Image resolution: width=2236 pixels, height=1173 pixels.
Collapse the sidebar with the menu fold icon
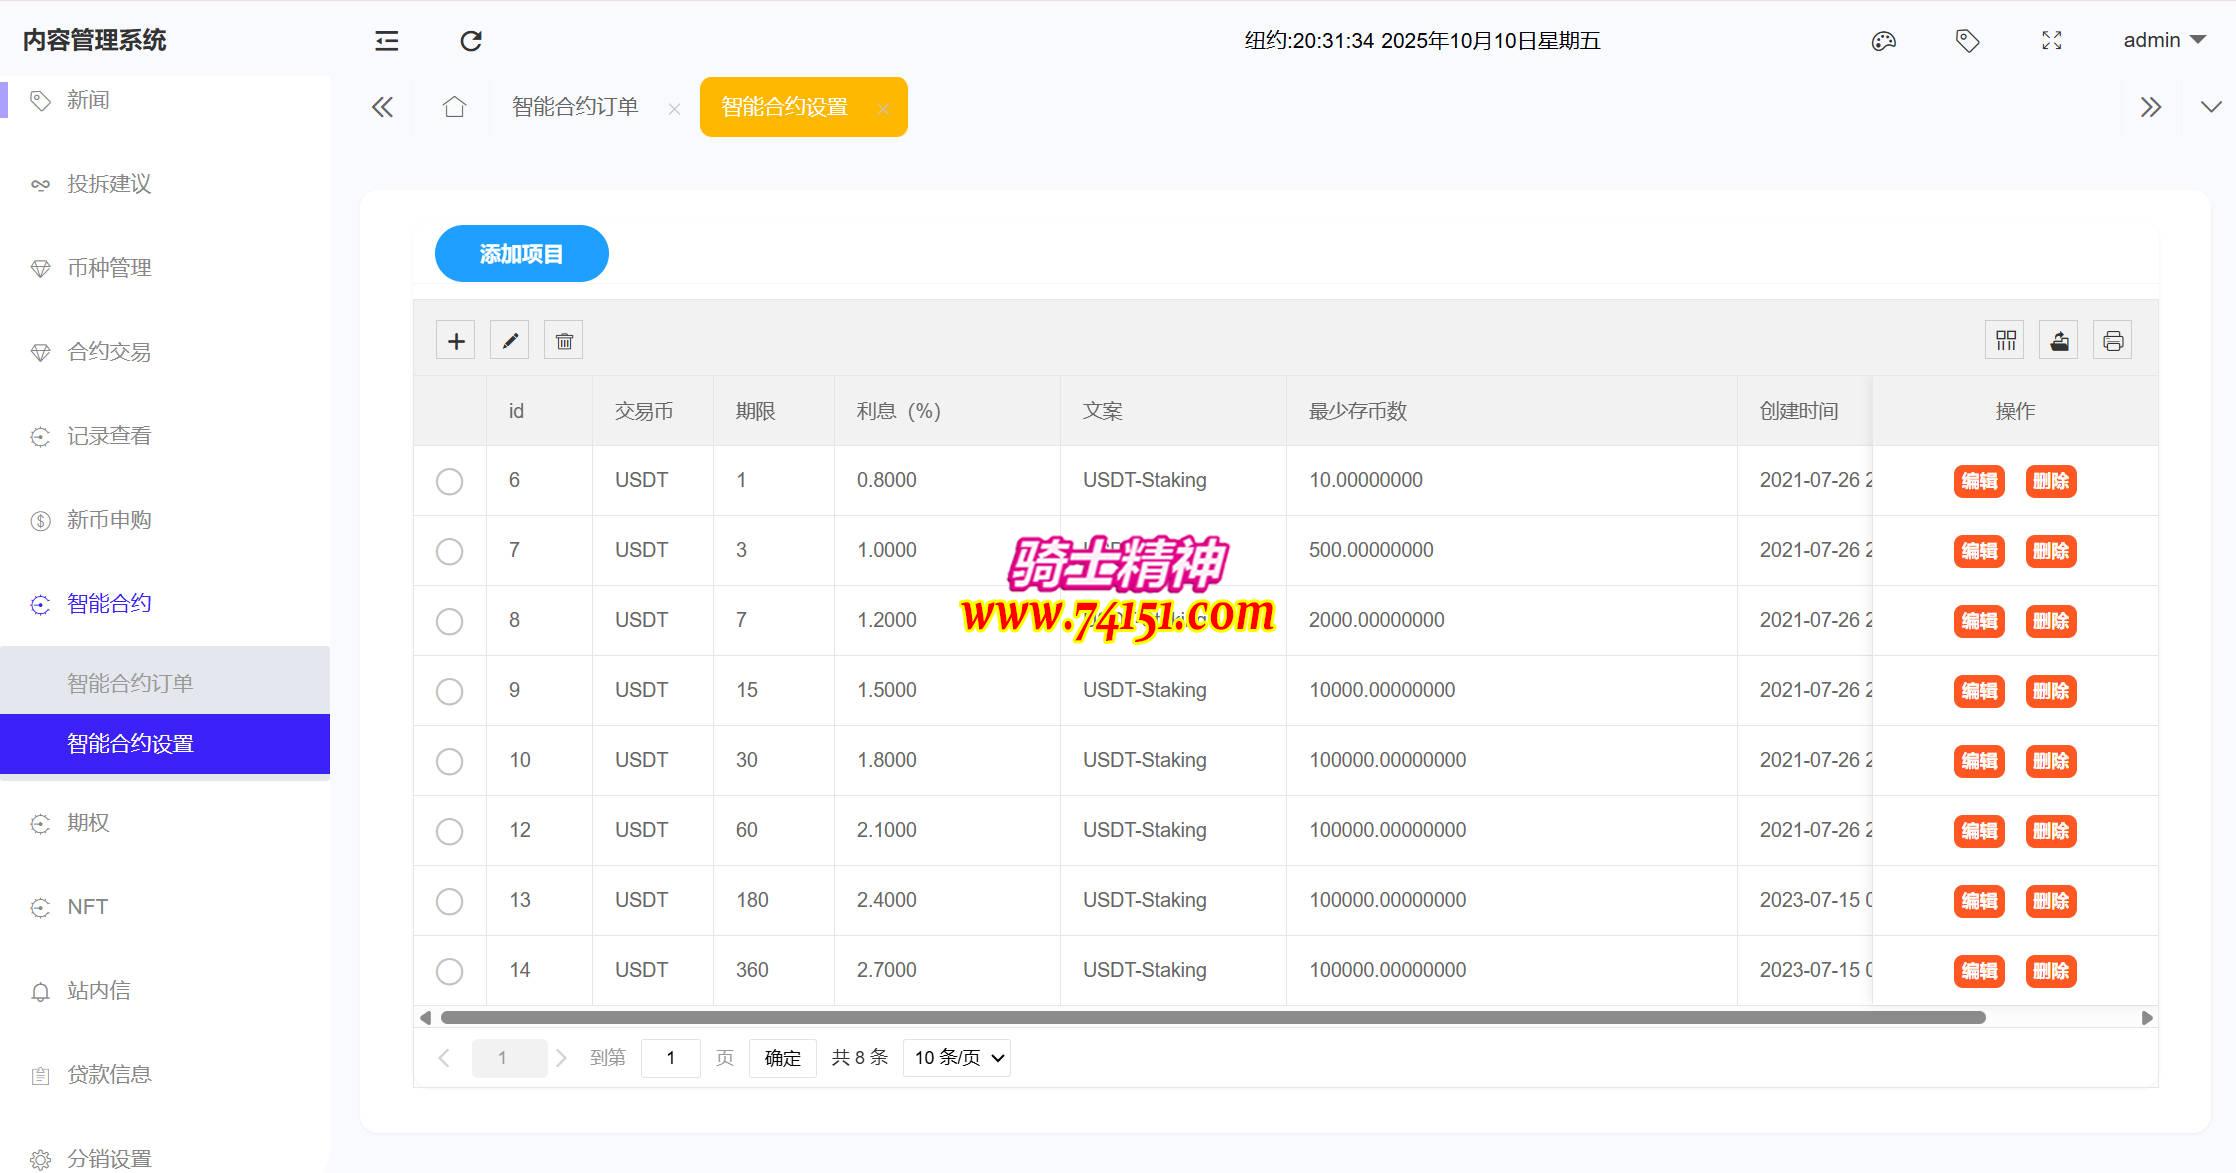click(x=387, y=41)
